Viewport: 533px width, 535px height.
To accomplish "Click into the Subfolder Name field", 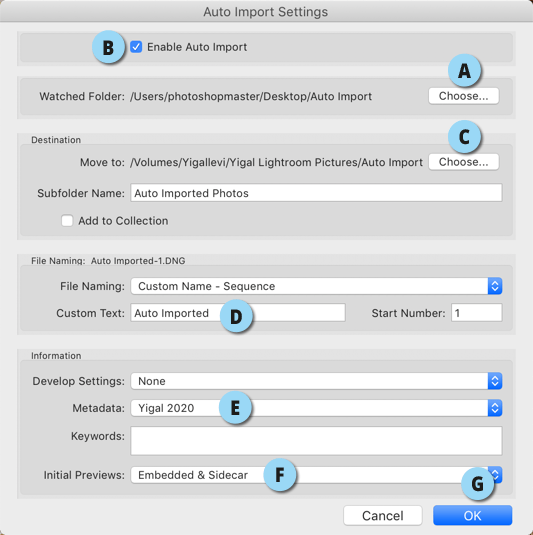I will [316, 193].
